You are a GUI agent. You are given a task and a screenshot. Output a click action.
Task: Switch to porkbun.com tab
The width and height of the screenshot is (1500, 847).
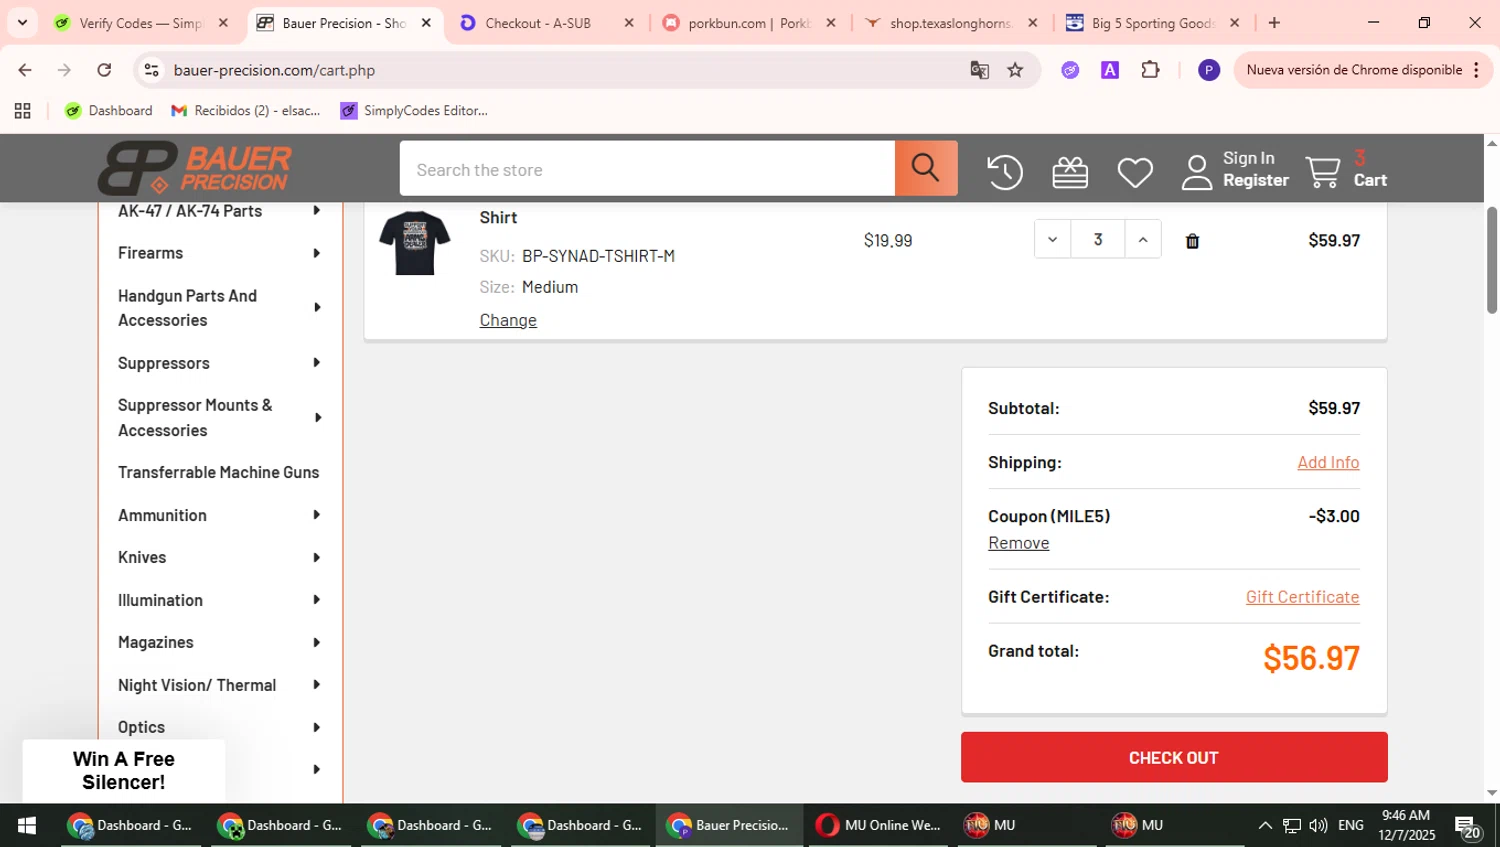(x=749, y=23)
